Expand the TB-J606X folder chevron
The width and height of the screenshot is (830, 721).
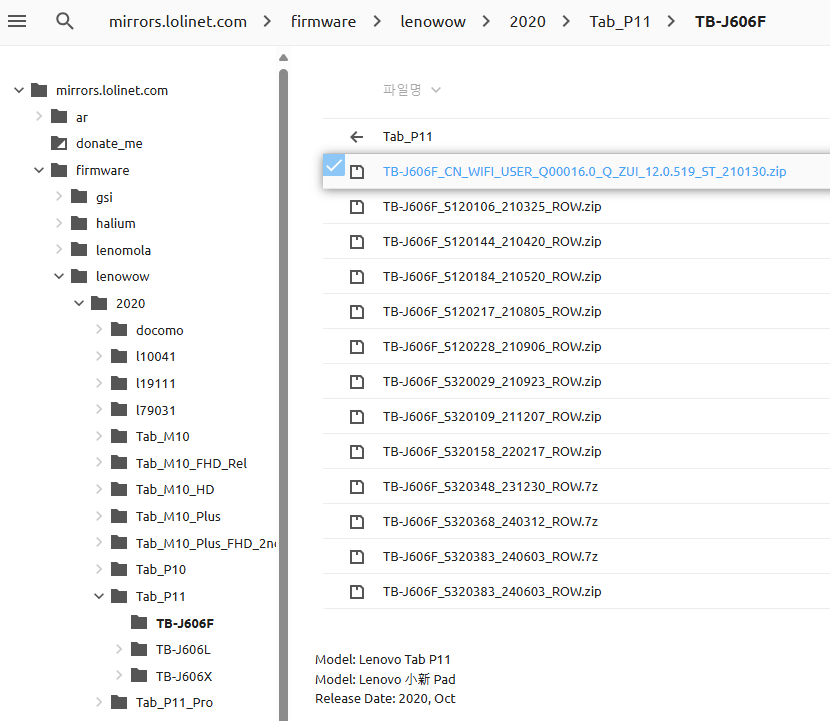click(119, 675)
